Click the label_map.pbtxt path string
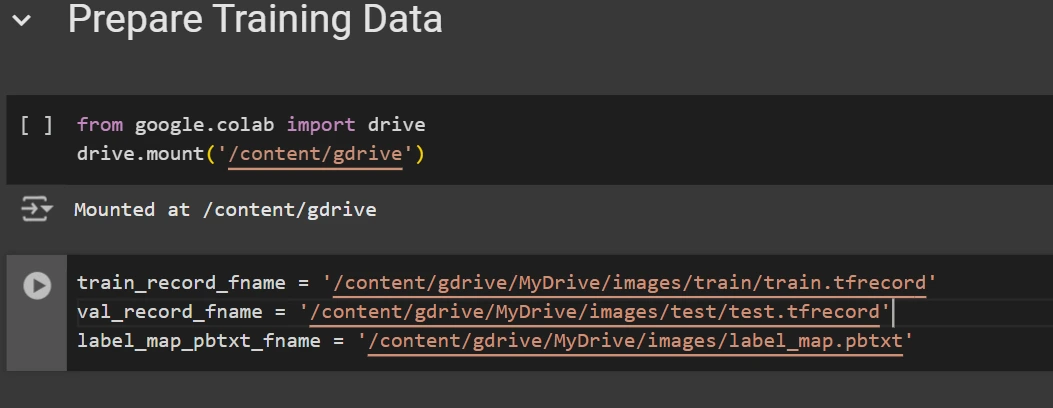The height and width of the screenshot is (408, 1053). 635,341
